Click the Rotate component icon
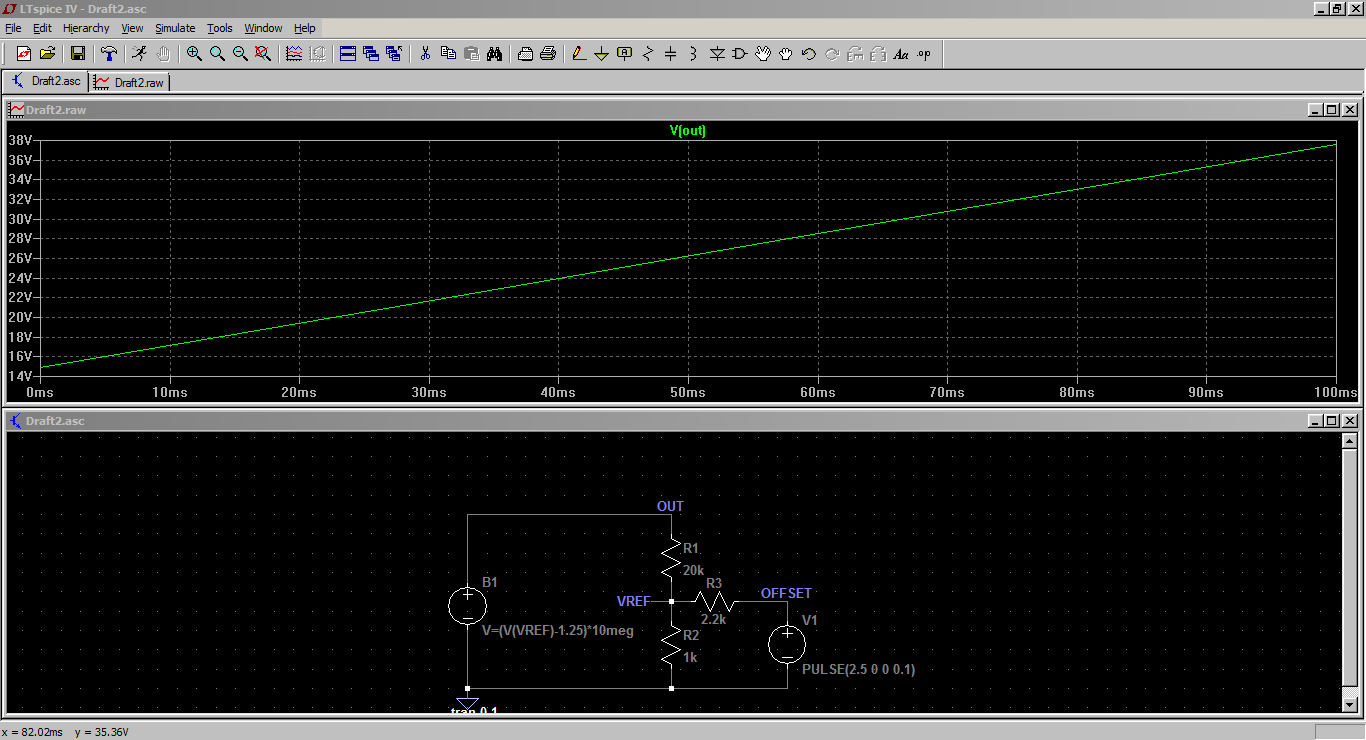 pos(855,54)
